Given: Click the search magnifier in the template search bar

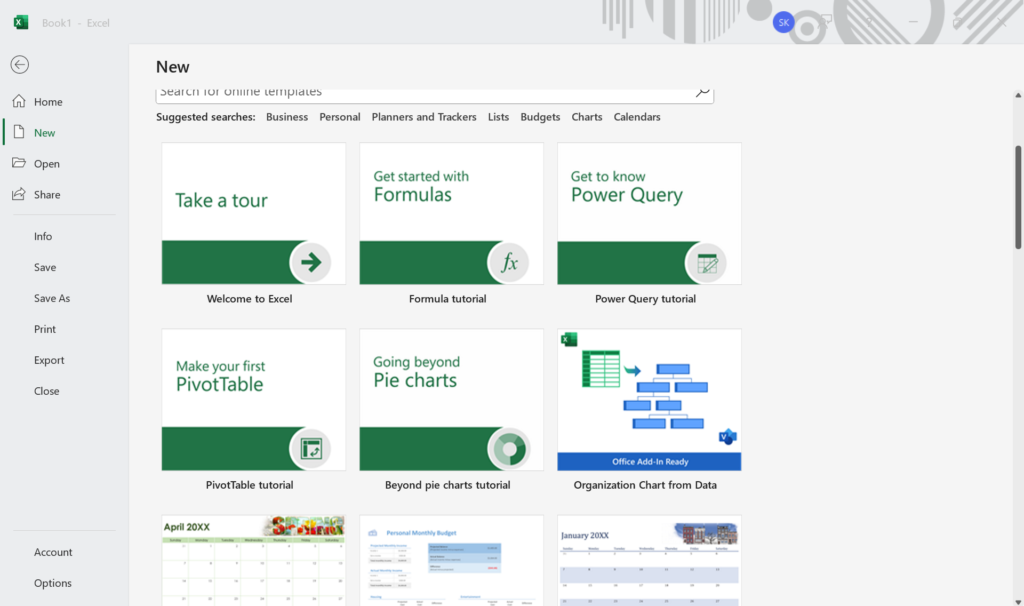Looking at the screenshot, I should click(703, 90).
